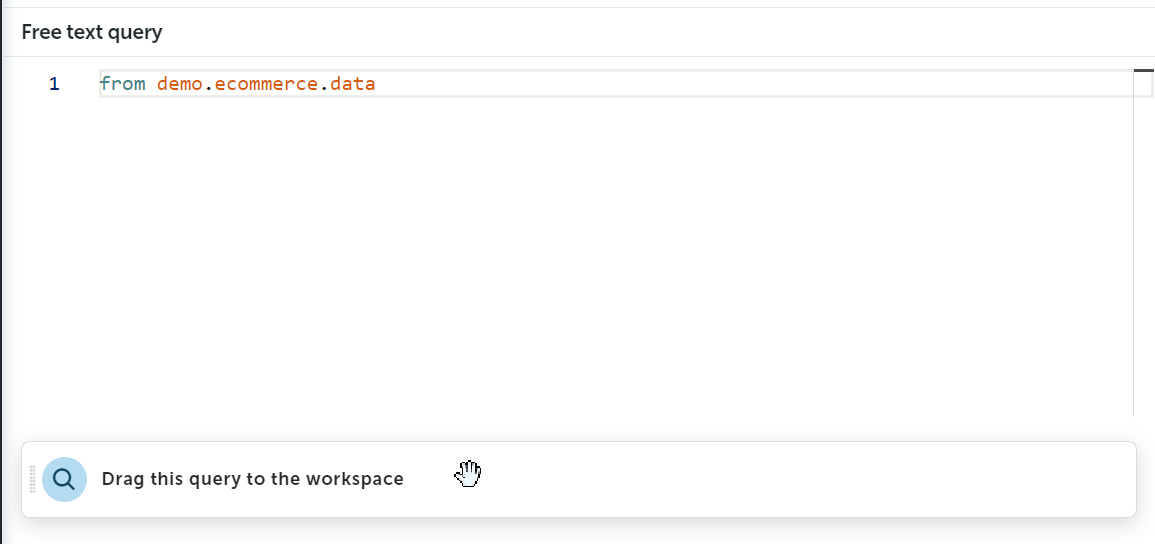Viewport: 1155px width, 544px height.
Task: Click blank header space right of Free text query
Action: tap(656, 32)
